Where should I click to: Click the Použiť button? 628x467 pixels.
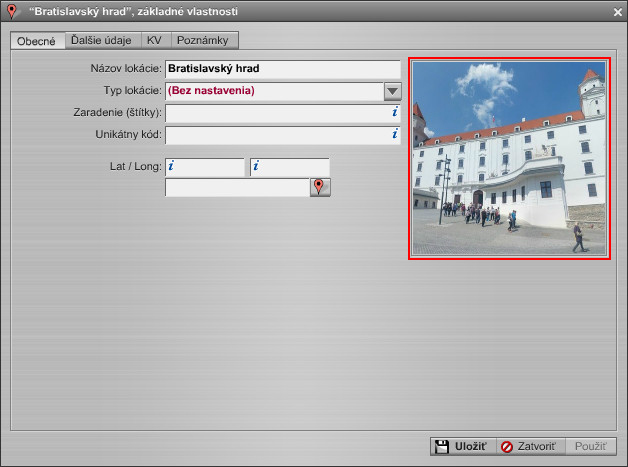click(590, 446)
